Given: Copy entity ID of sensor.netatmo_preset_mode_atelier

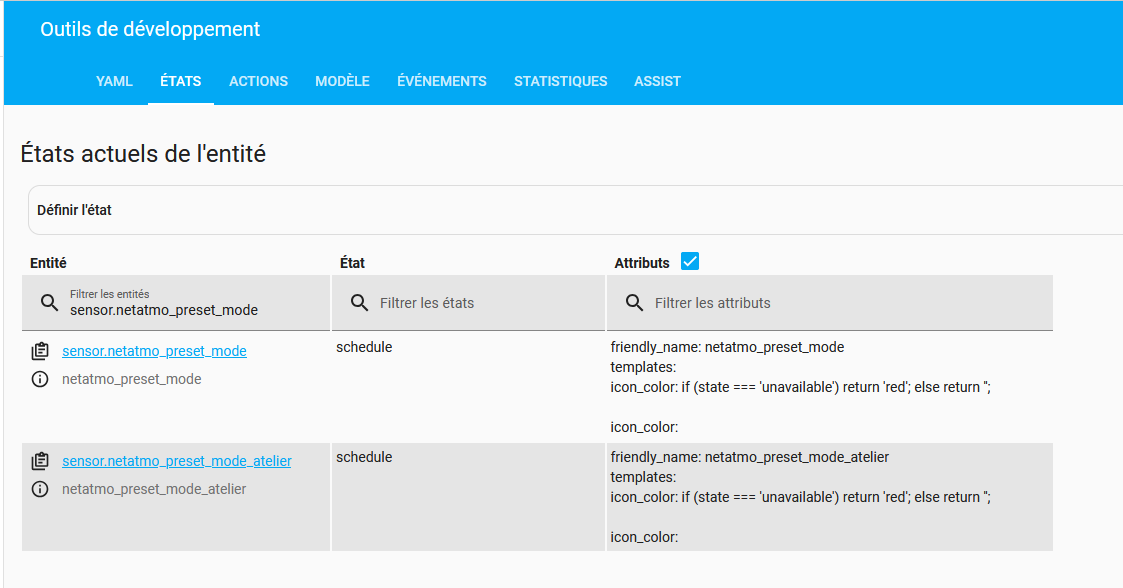Looking at the screenshot, I should tap(40, 461).
